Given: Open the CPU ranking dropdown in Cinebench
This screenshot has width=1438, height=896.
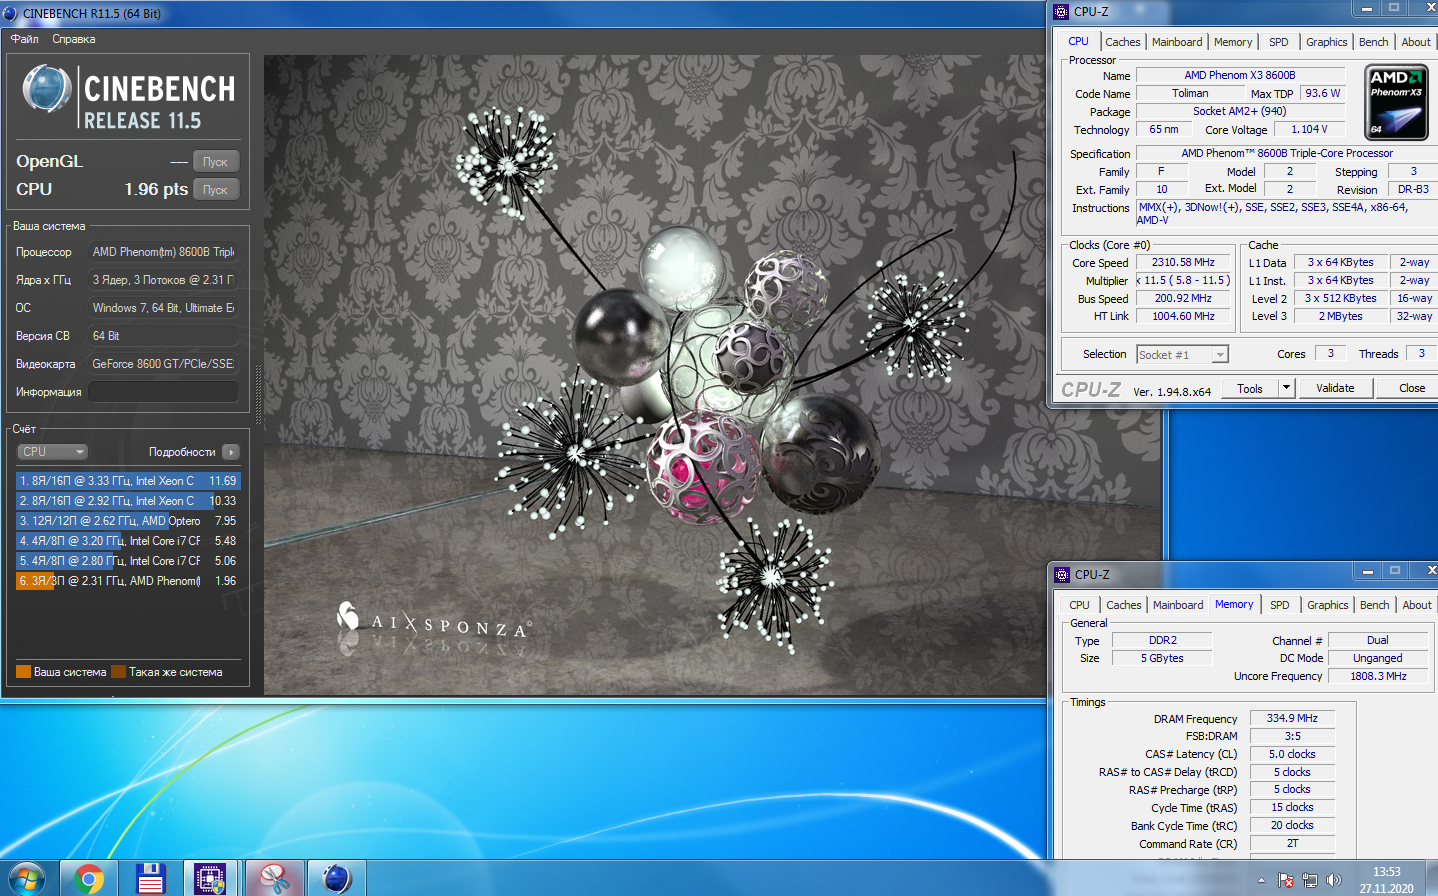Looking at the screenshot, I should [53, 452].
